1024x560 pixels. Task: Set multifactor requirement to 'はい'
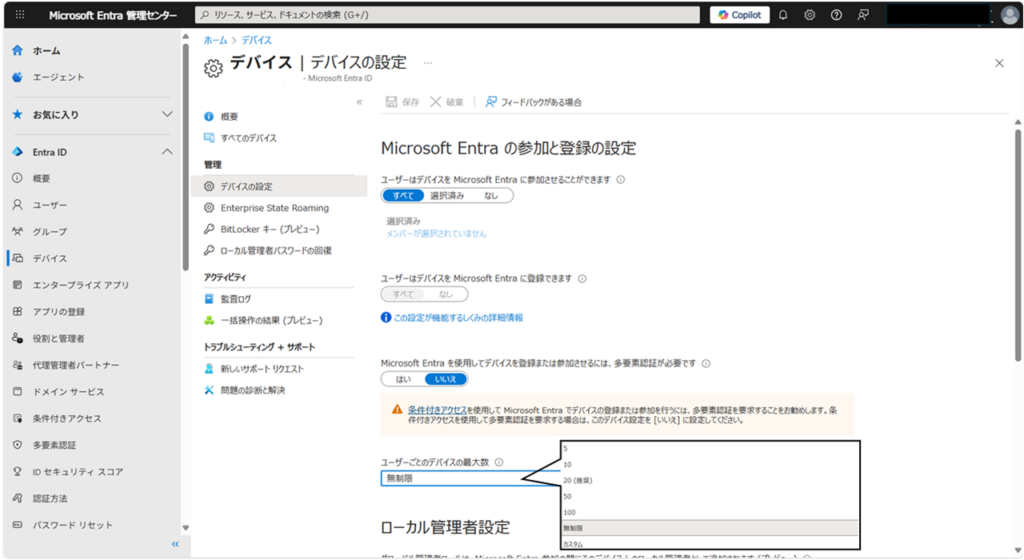click(403, 379)
